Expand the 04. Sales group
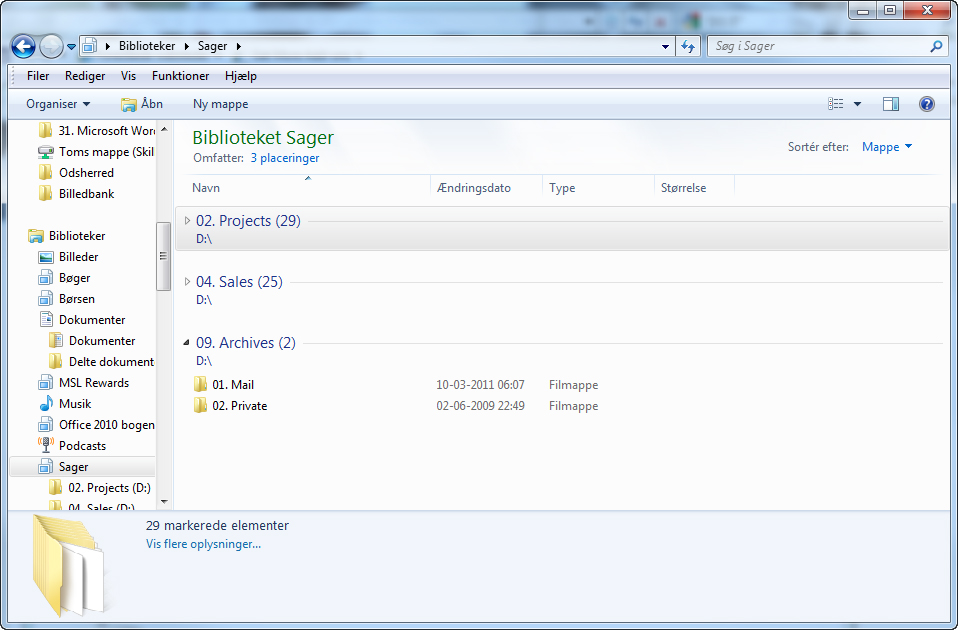 [187, 282]
